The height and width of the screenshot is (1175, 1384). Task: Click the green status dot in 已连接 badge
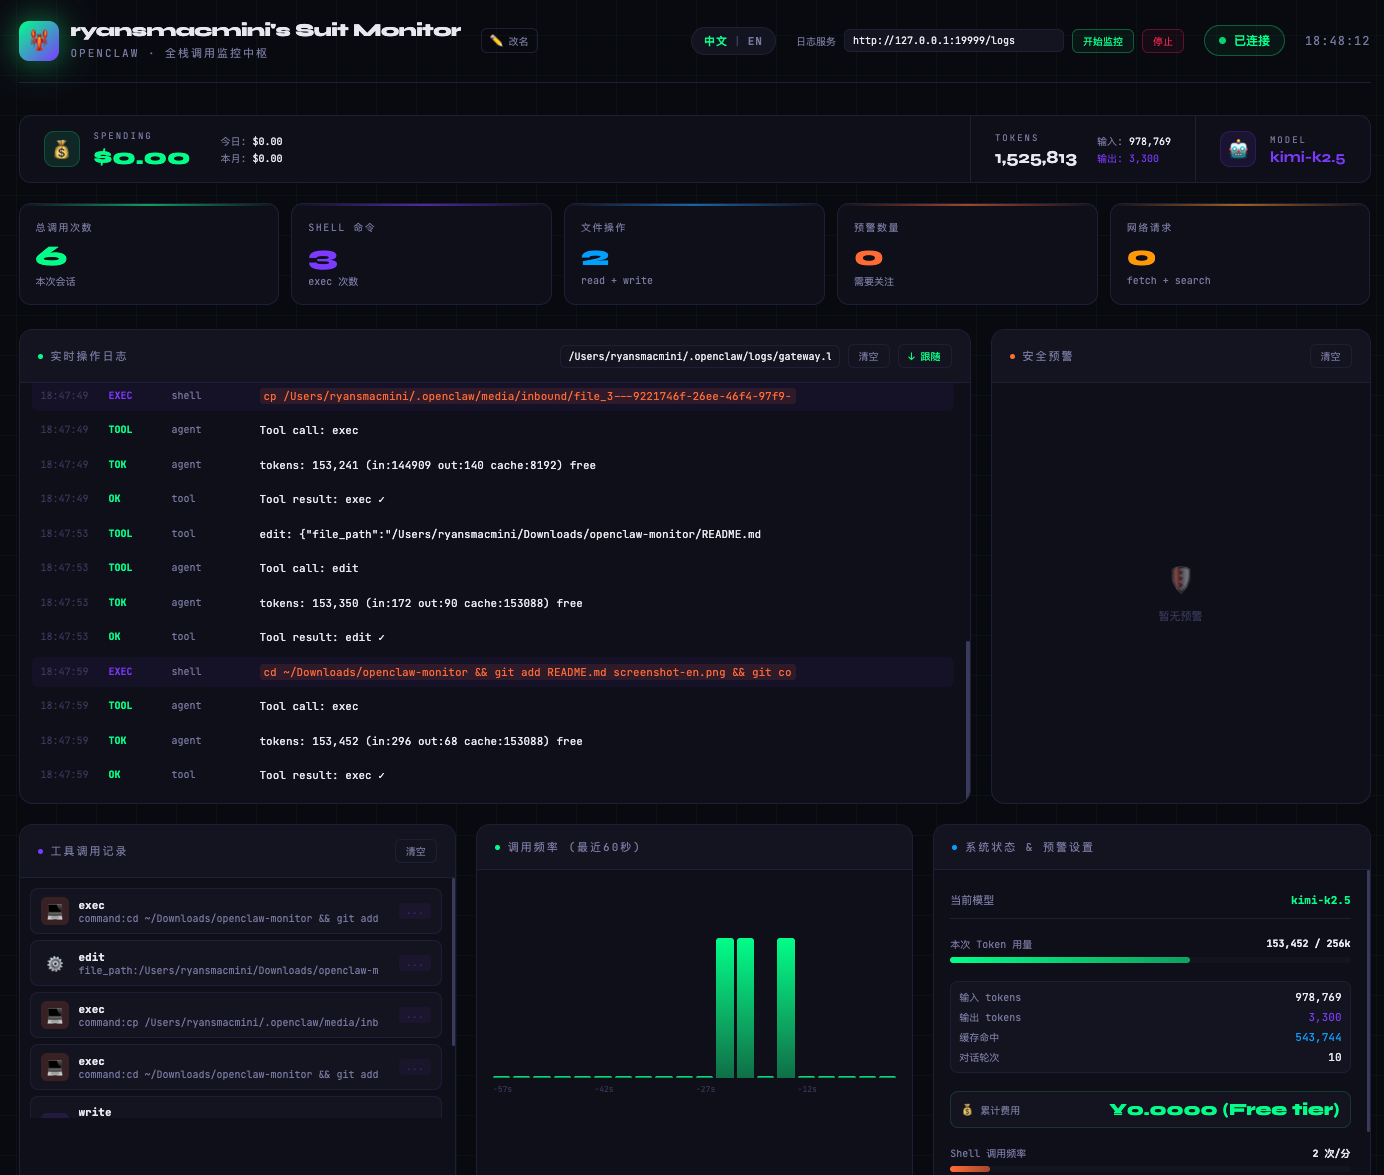click(x=1222, y=41)
